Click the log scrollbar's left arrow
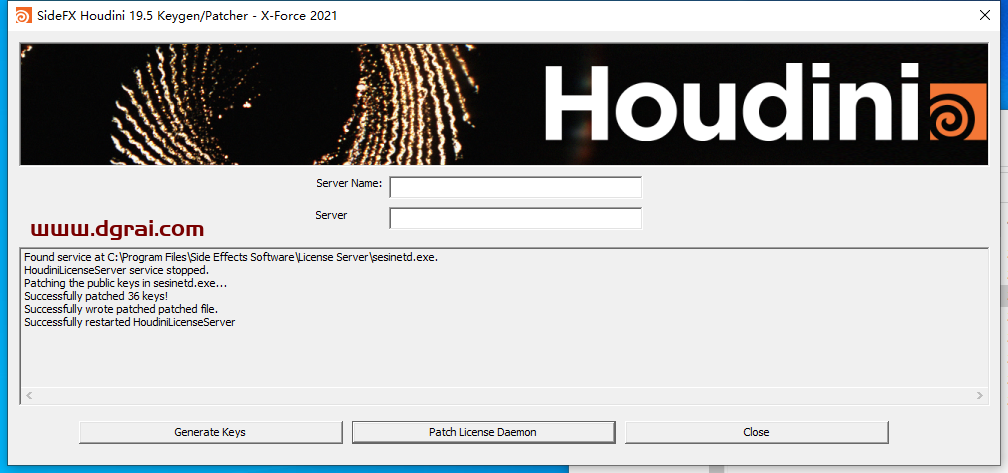Image resolution: width=1008 pixels, height=473 pixels. (29, 395)
